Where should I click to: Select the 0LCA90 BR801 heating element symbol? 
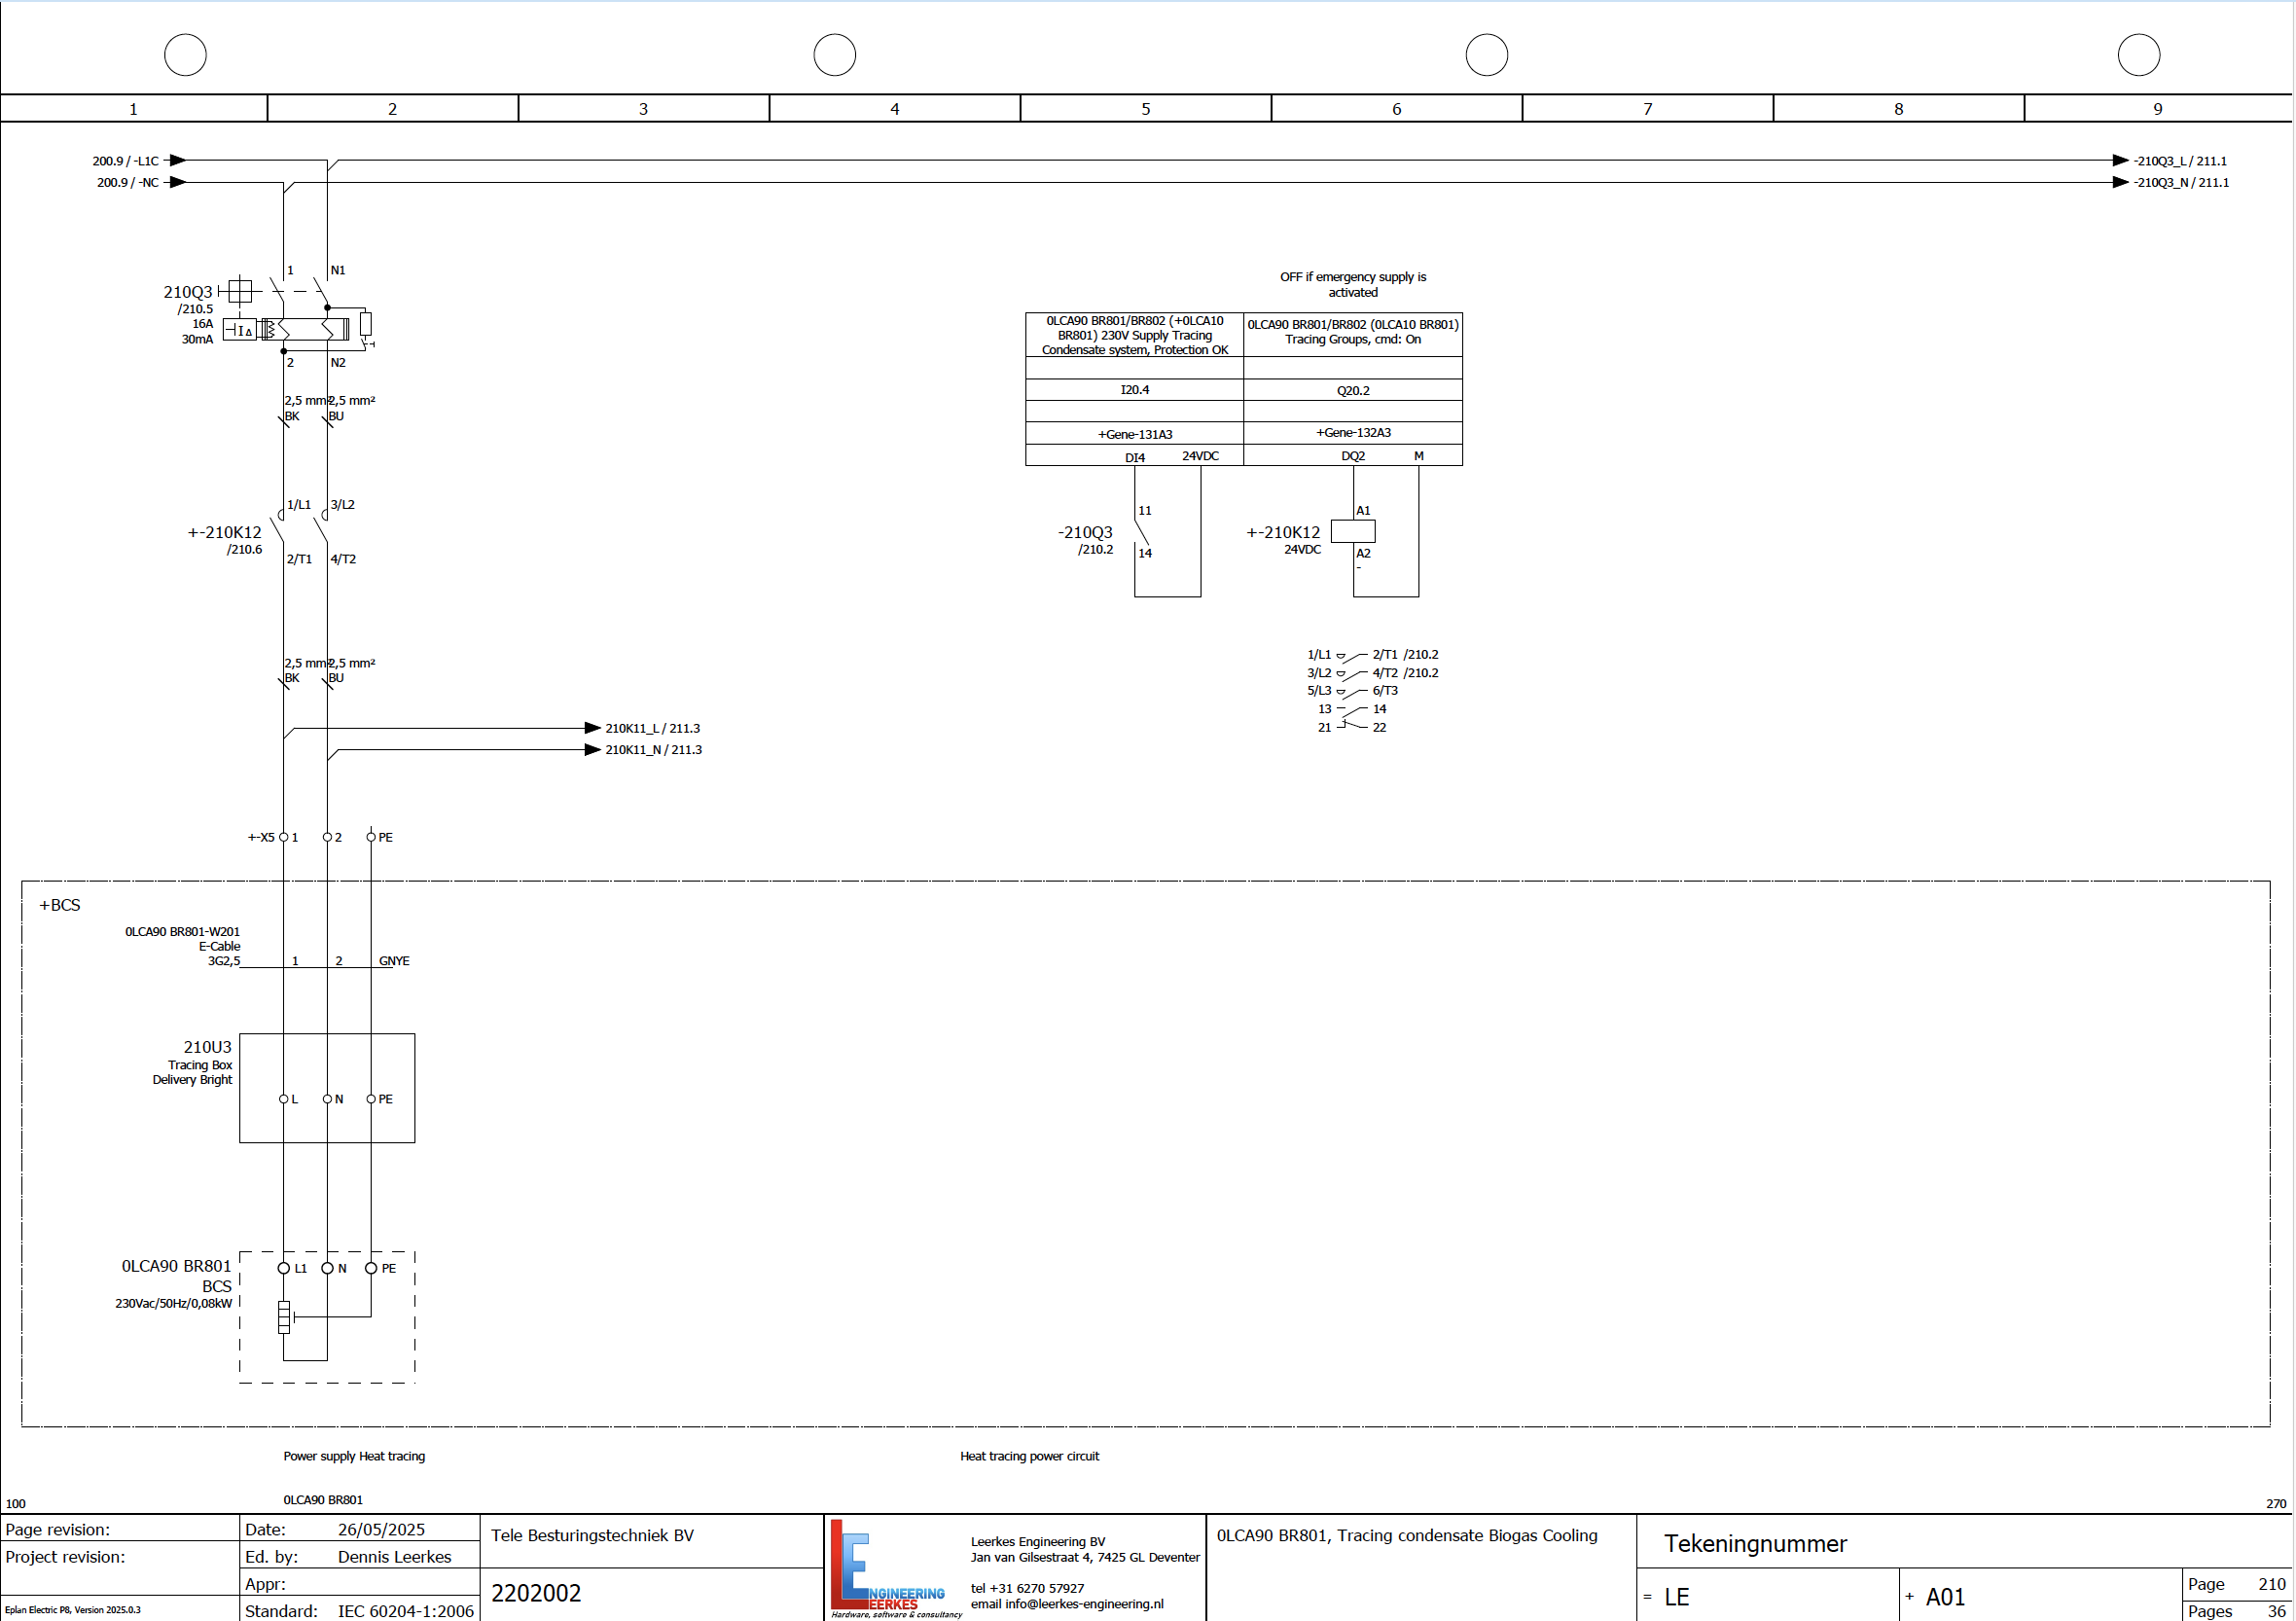tap(284, 1317)
